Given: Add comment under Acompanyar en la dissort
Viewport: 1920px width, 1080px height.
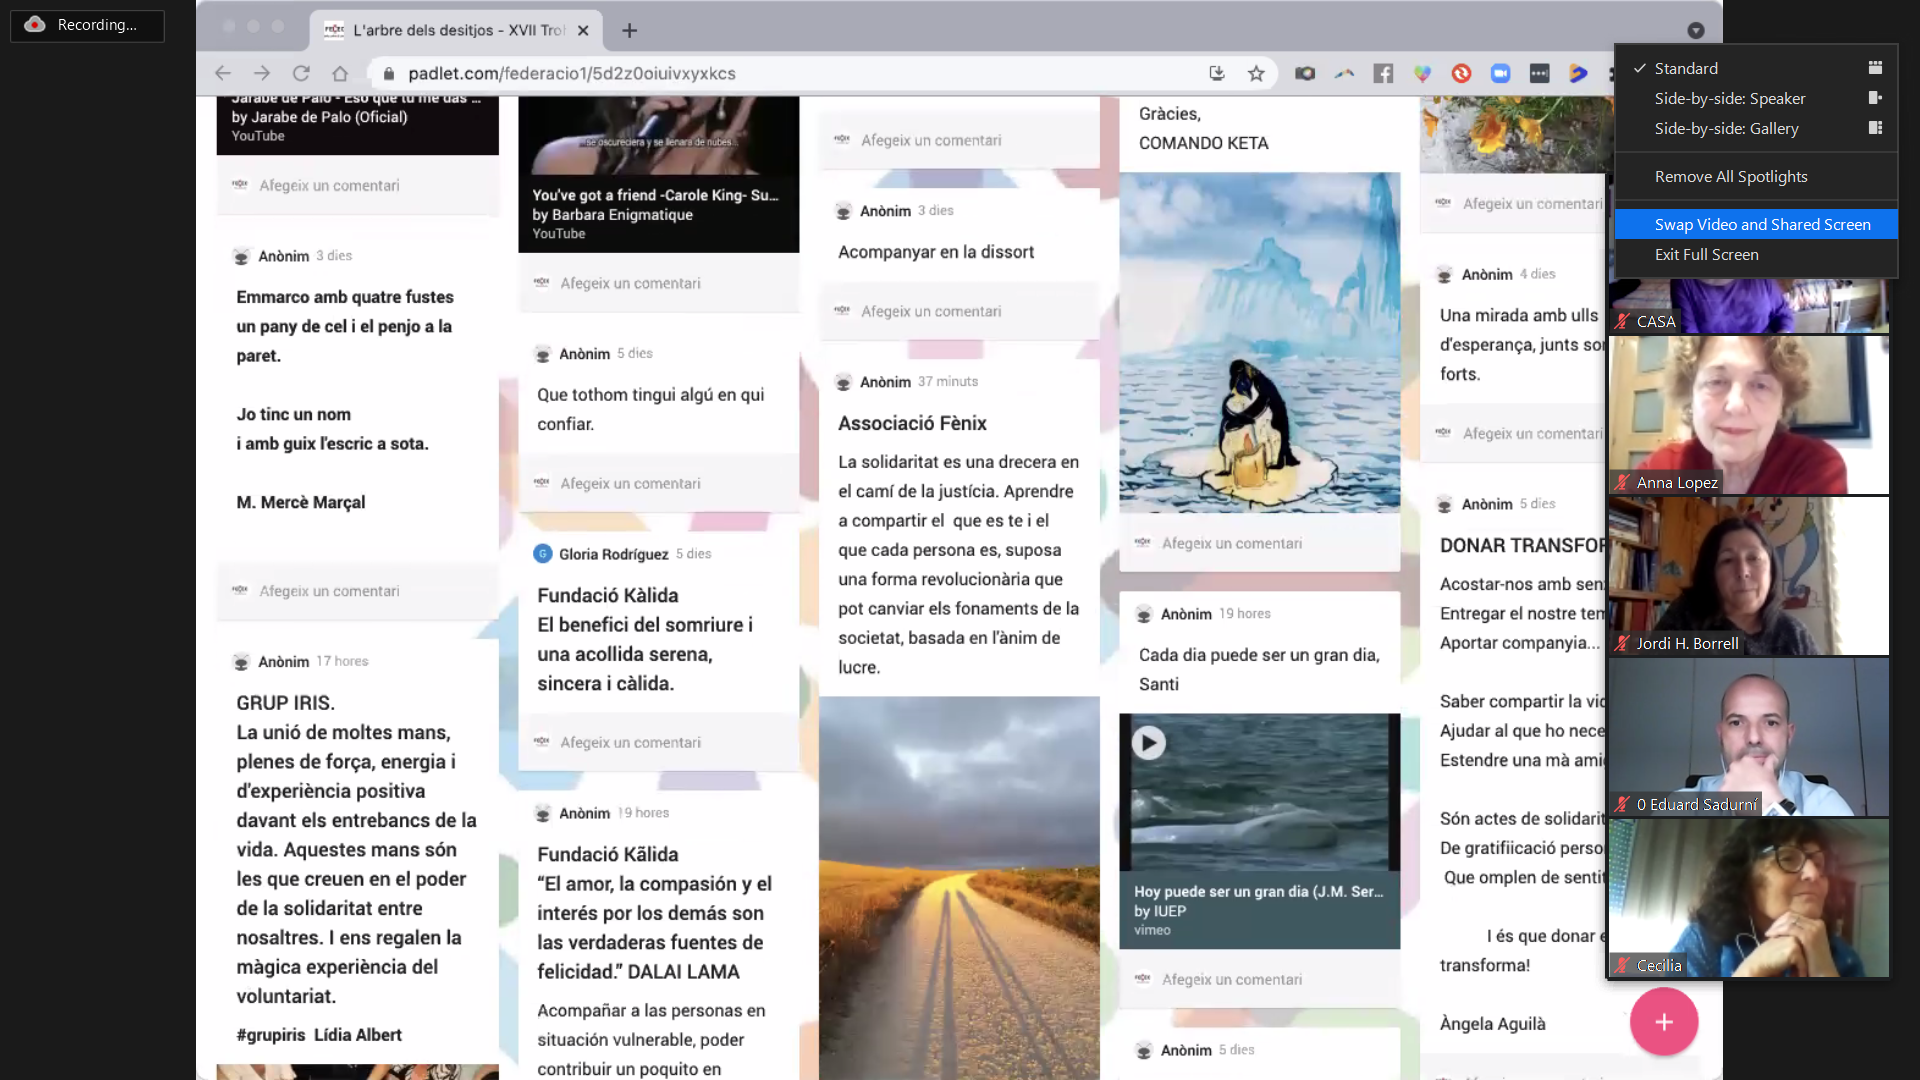Looking at the screenshot, I should coord(959,311).
